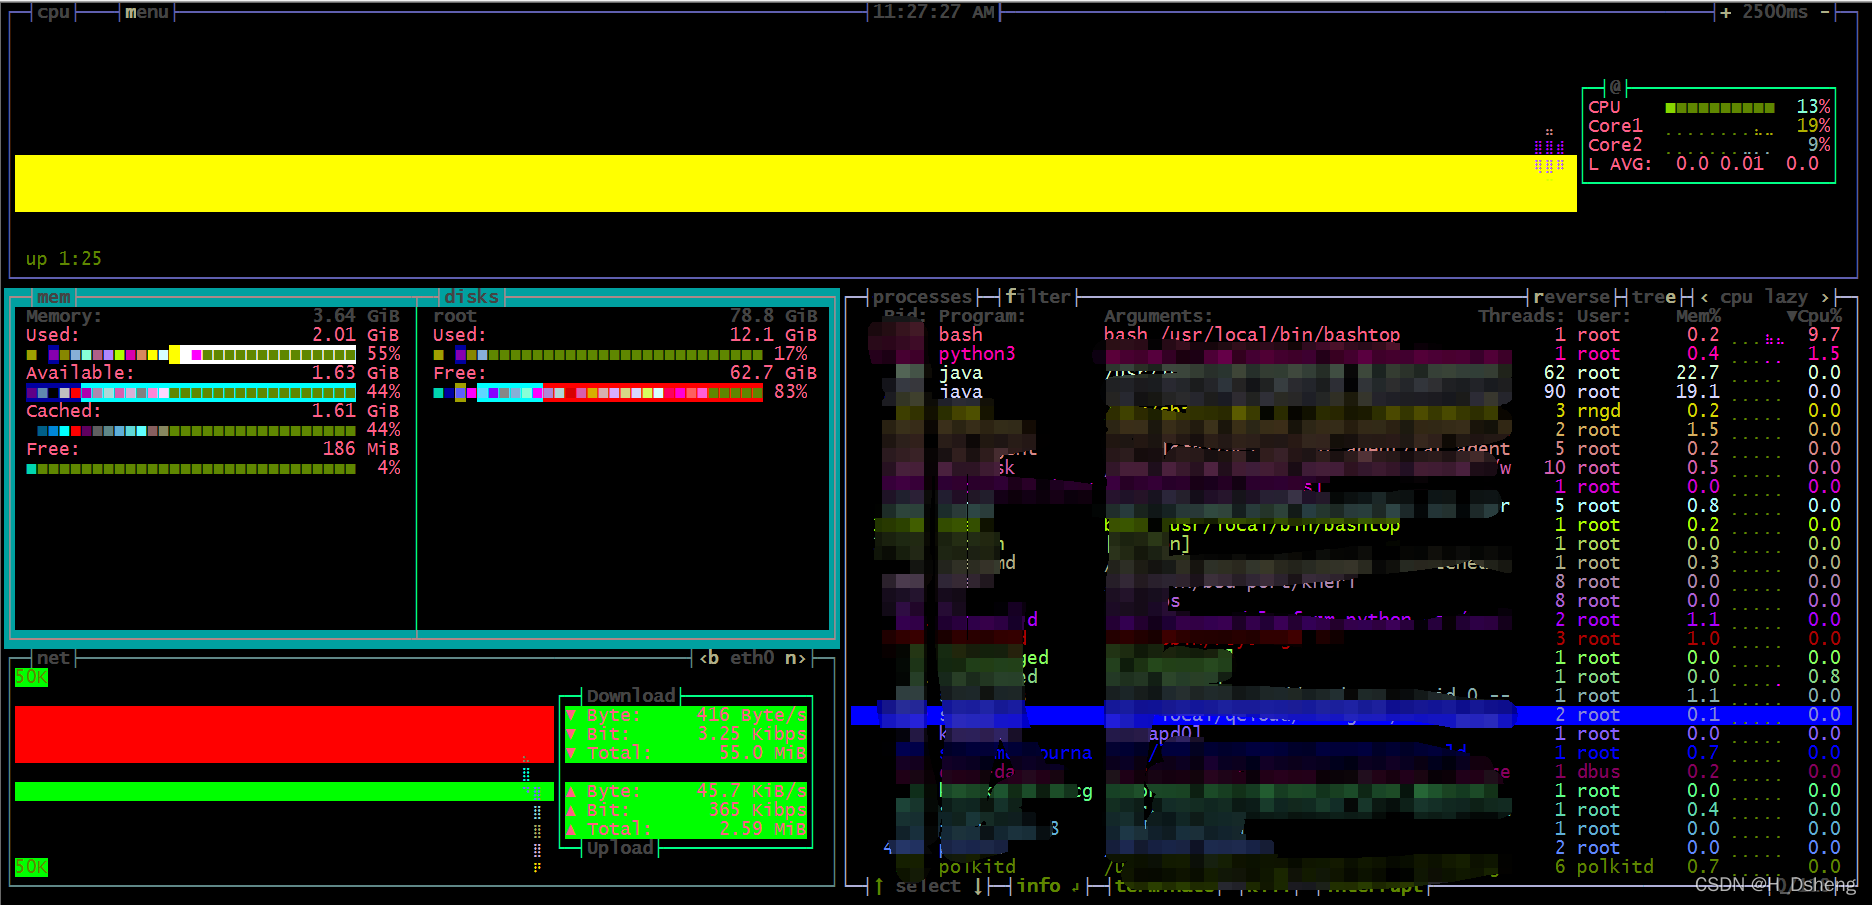
Task: Click the eth0 interface name
Action: (752, 658)
